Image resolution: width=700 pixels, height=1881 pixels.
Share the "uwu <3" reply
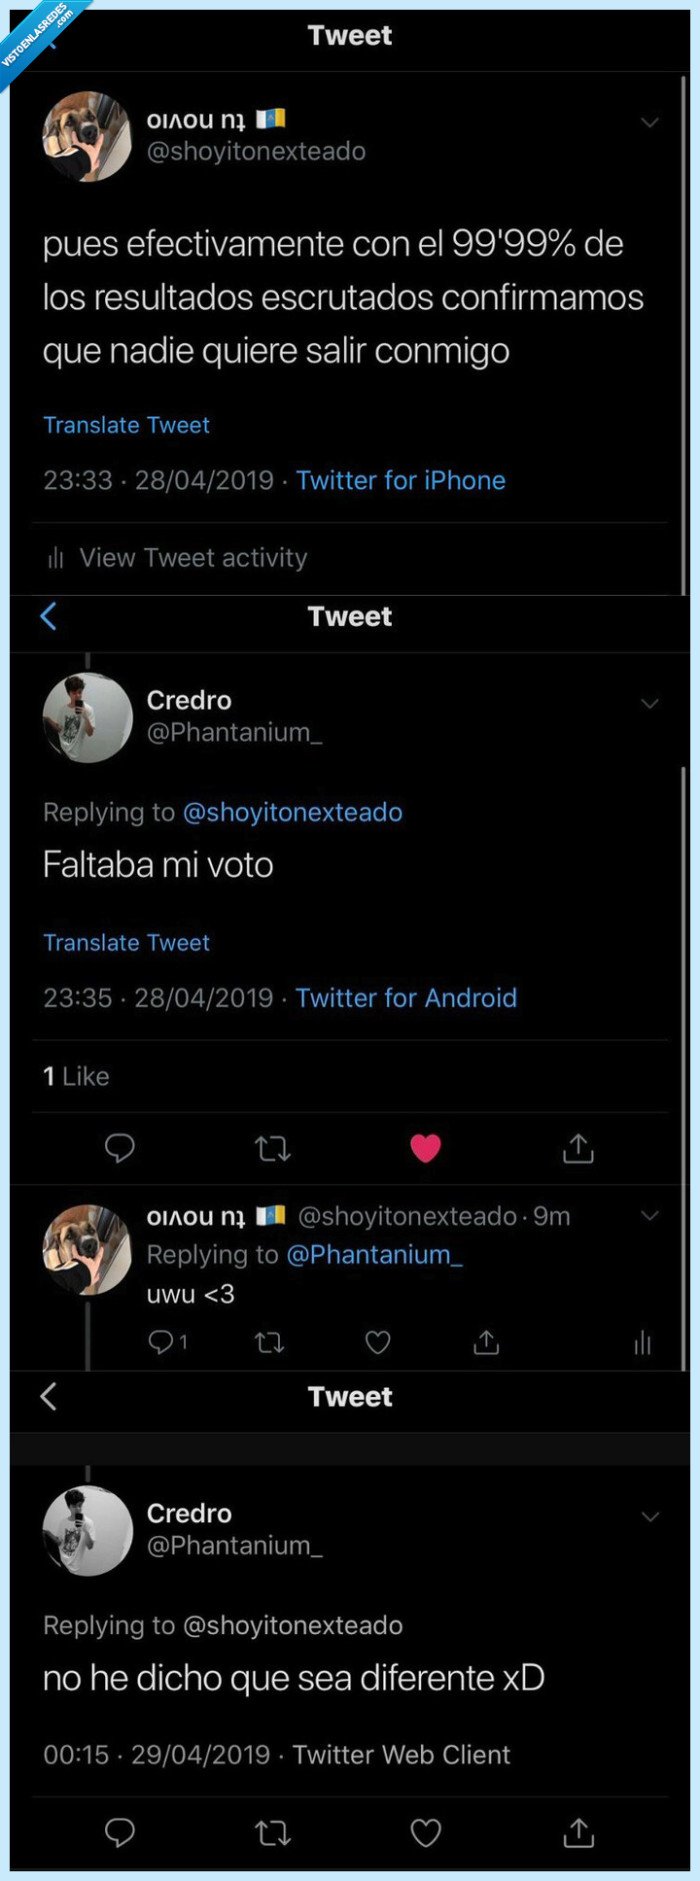[x=486, y=1343]
